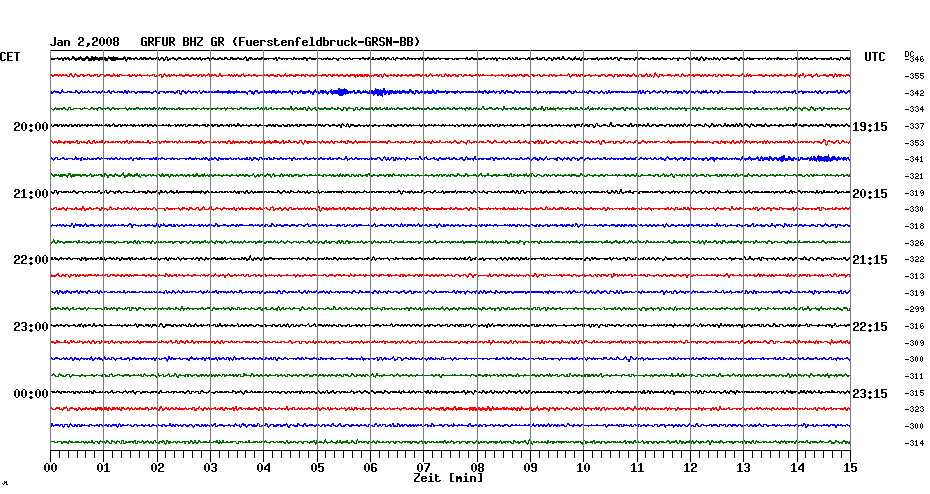Click the station title "GRFUR BHZ GR (Fuerstenfeldbruck-GRSN-BB)"

pyautogui.click(x=280, y=42)
